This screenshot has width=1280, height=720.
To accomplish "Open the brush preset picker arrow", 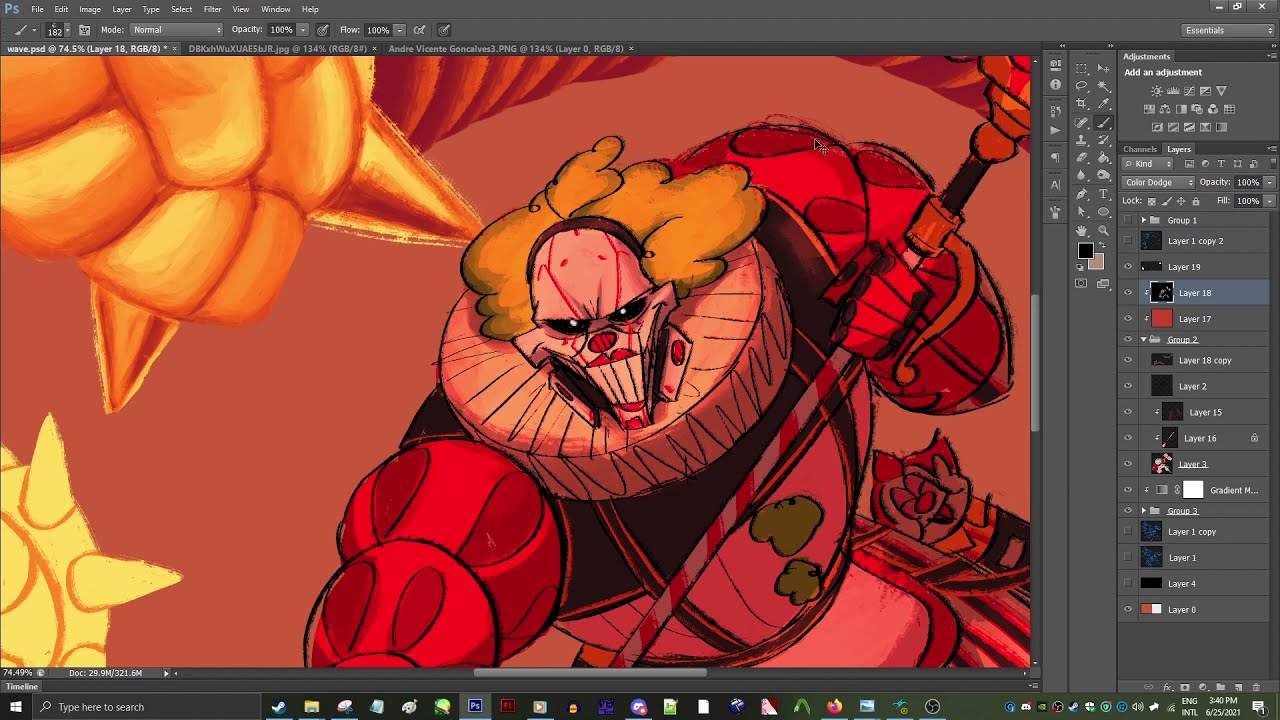I will (67, 30).
